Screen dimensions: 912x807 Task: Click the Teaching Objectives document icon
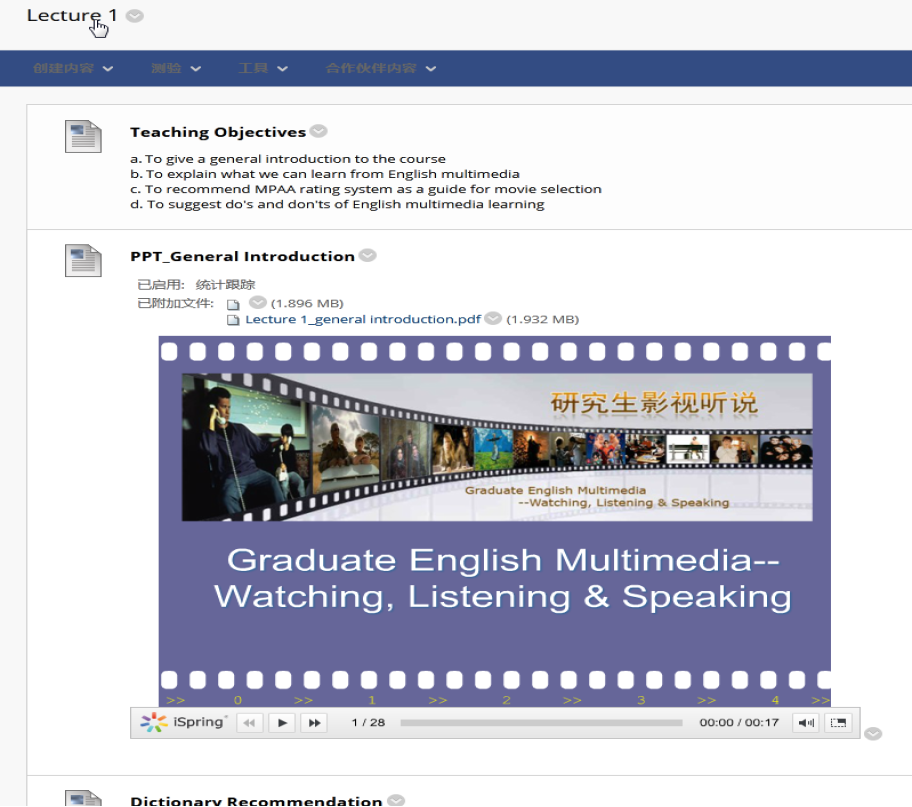click(x=83, y=136)
